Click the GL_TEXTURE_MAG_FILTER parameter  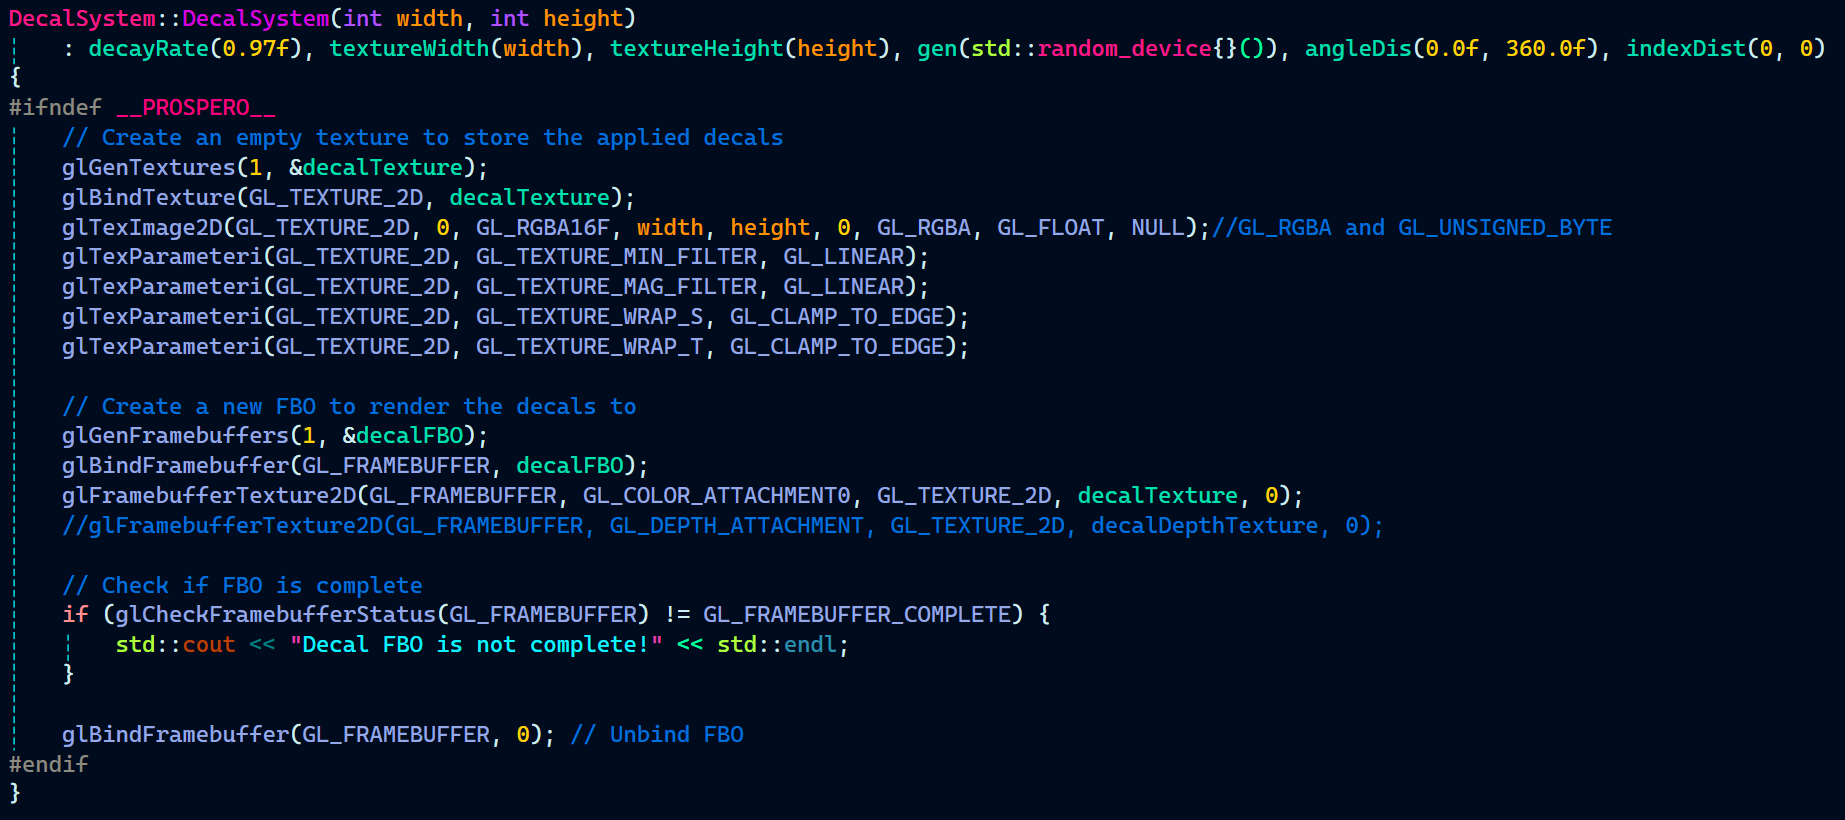(616, 287)
